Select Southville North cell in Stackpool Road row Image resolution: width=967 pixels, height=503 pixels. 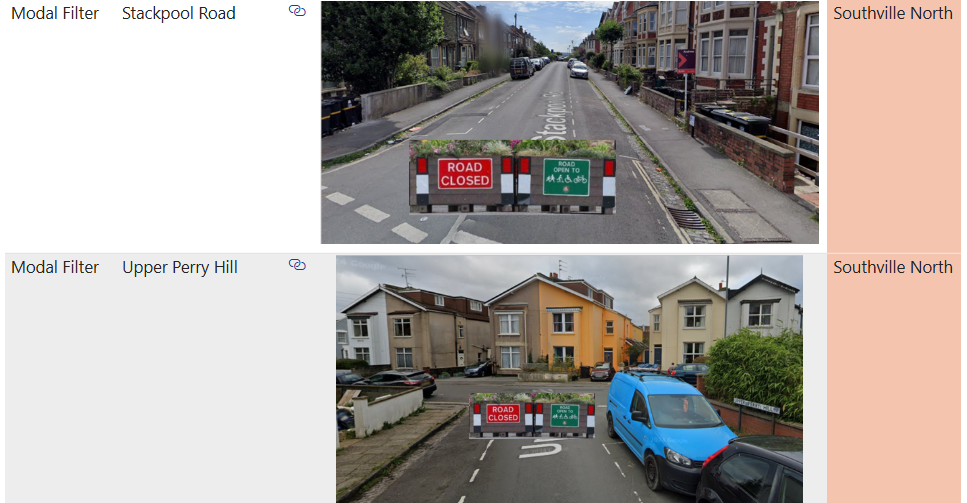point(892,14)
